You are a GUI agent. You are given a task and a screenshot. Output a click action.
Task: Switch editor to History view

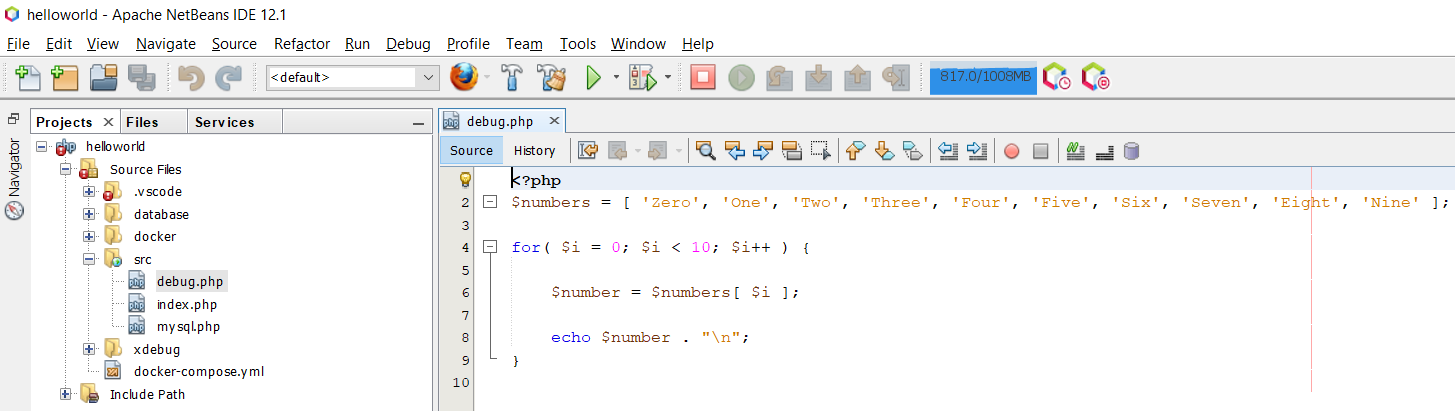[x=534, y=151]
